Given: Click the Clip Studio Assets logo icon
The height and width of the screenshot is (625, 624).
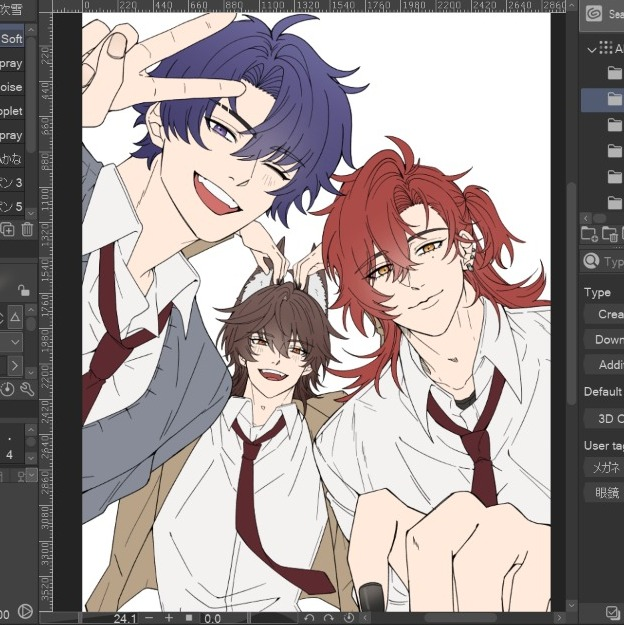Looking at the screenshot, I should click(594, 14).
